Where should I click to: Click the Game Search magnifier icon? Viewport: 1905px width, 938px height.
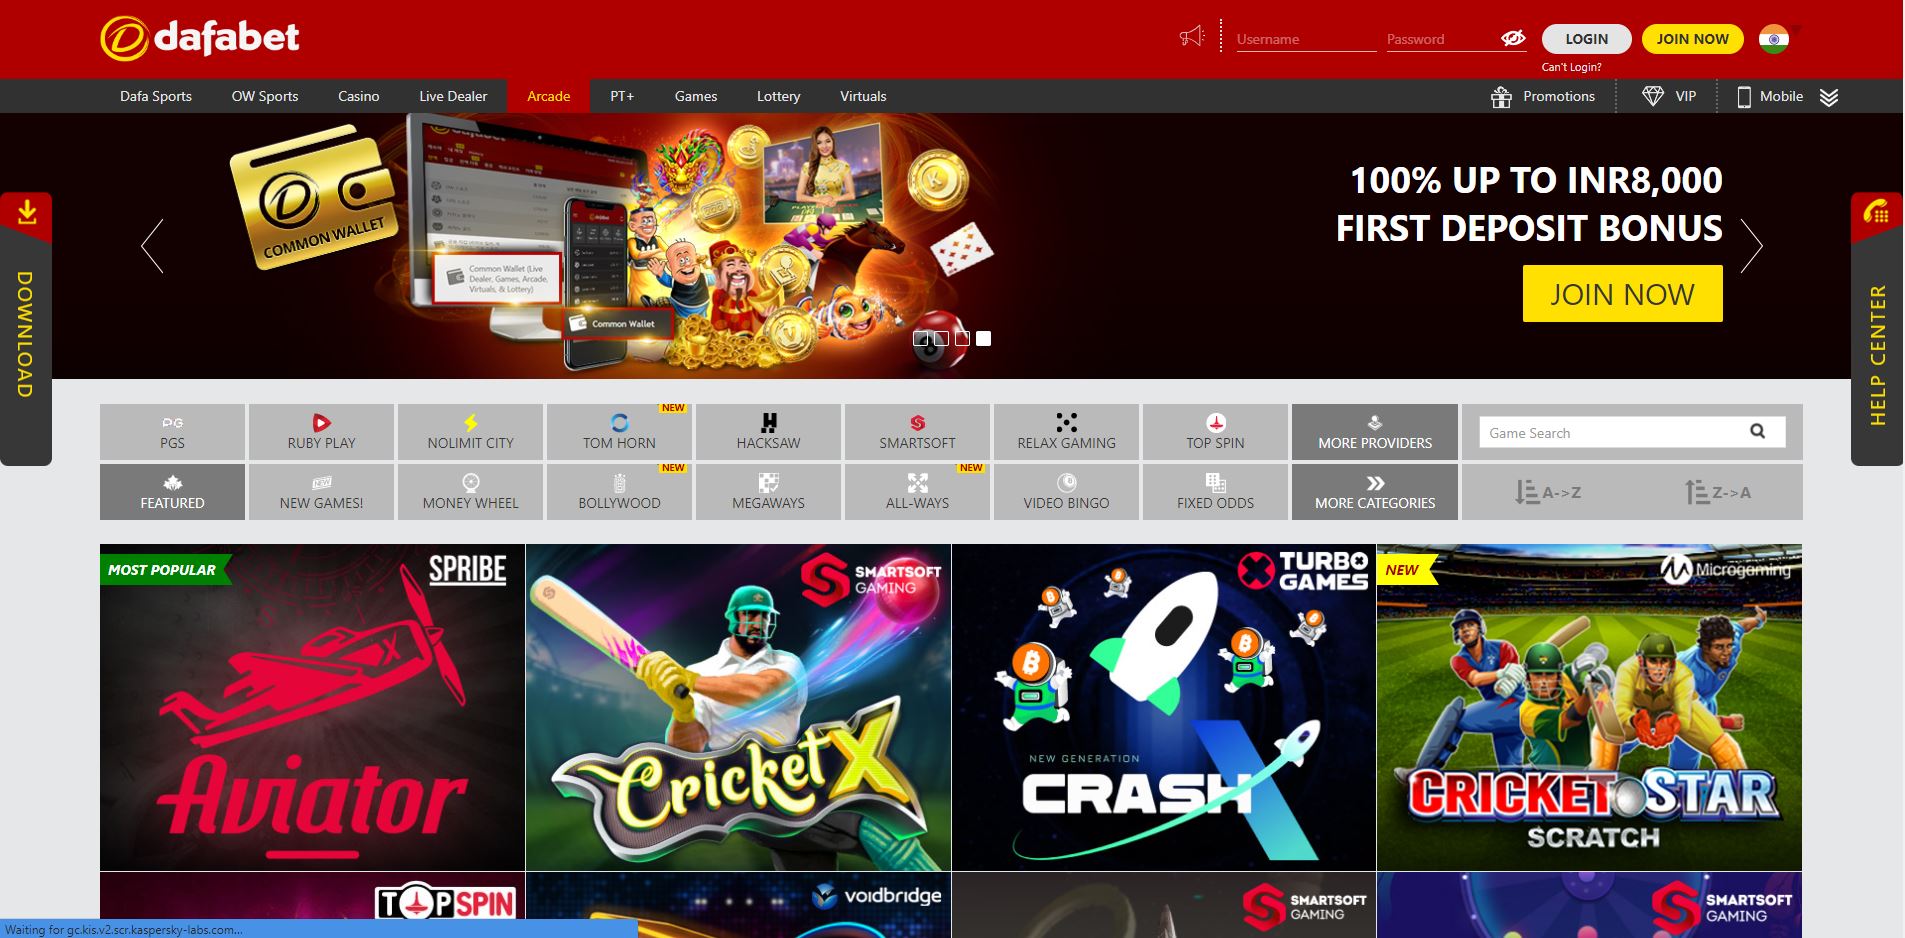pos(1757,431)
